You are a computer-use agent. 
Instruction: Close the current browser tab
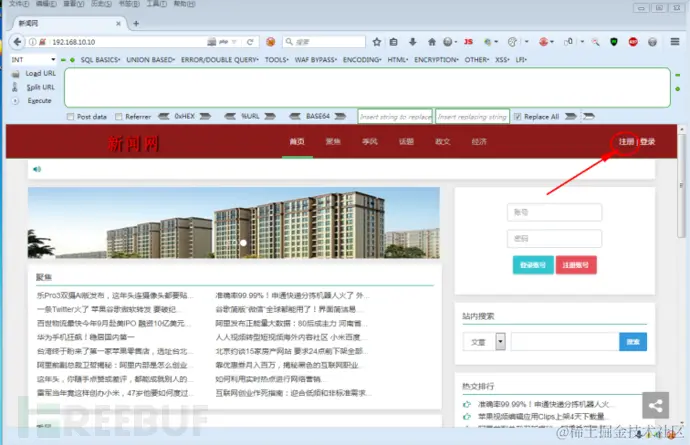click(x=118, y=23)
